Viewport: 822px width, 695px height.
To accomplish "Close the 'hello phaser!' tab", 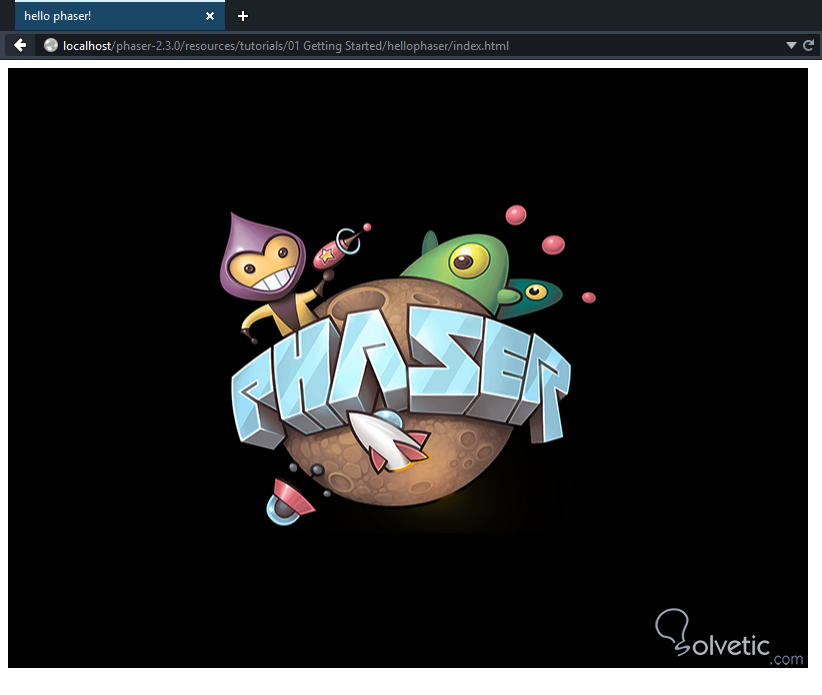I will (x=210, y=16).
